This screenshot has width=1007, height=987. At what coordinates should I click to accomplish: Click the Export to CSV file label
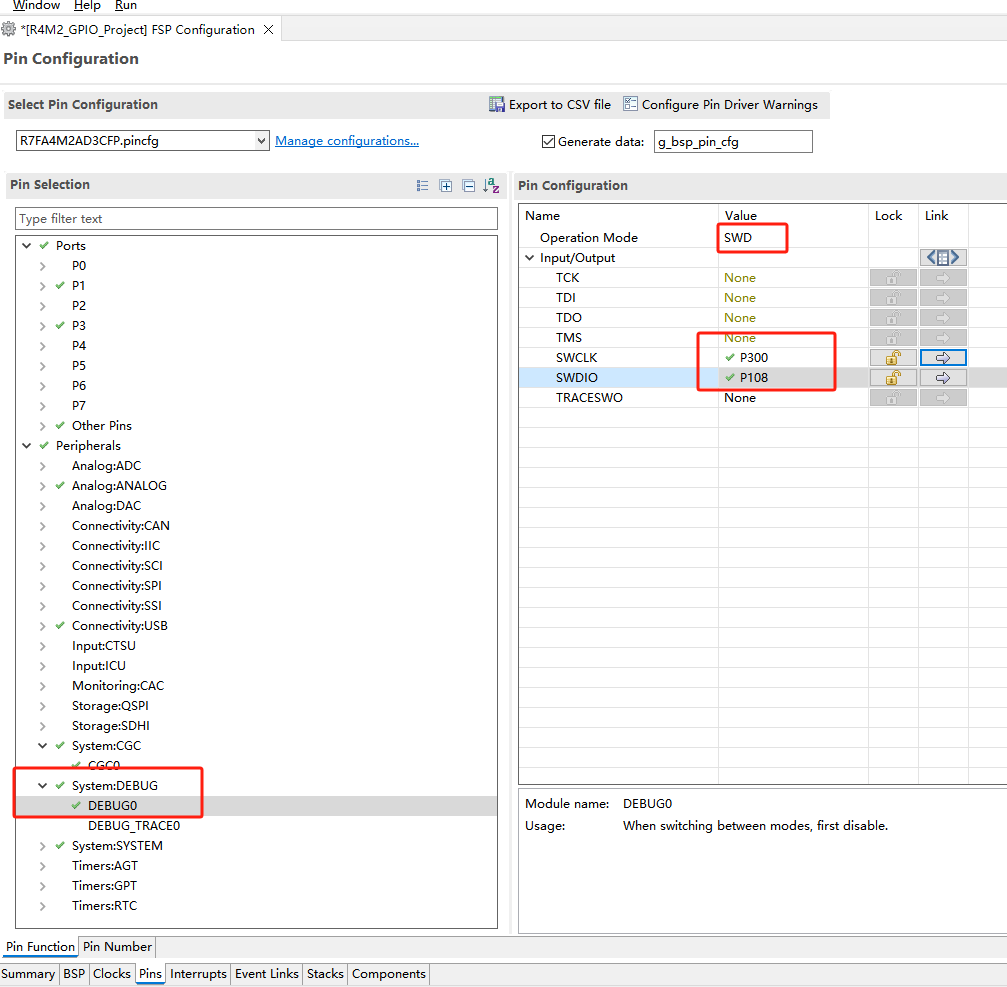pyautogui.click(x=559, y=104)
